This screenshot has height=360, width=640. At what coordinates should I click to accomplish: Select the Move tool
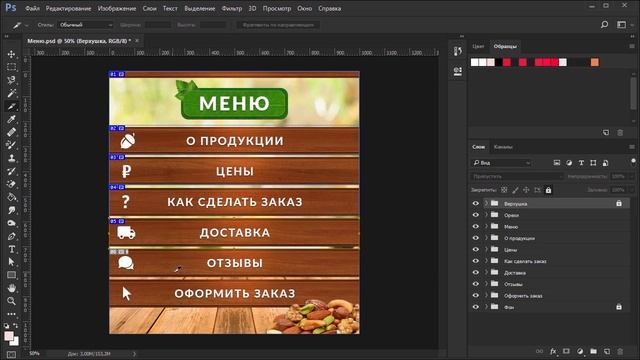11,54
